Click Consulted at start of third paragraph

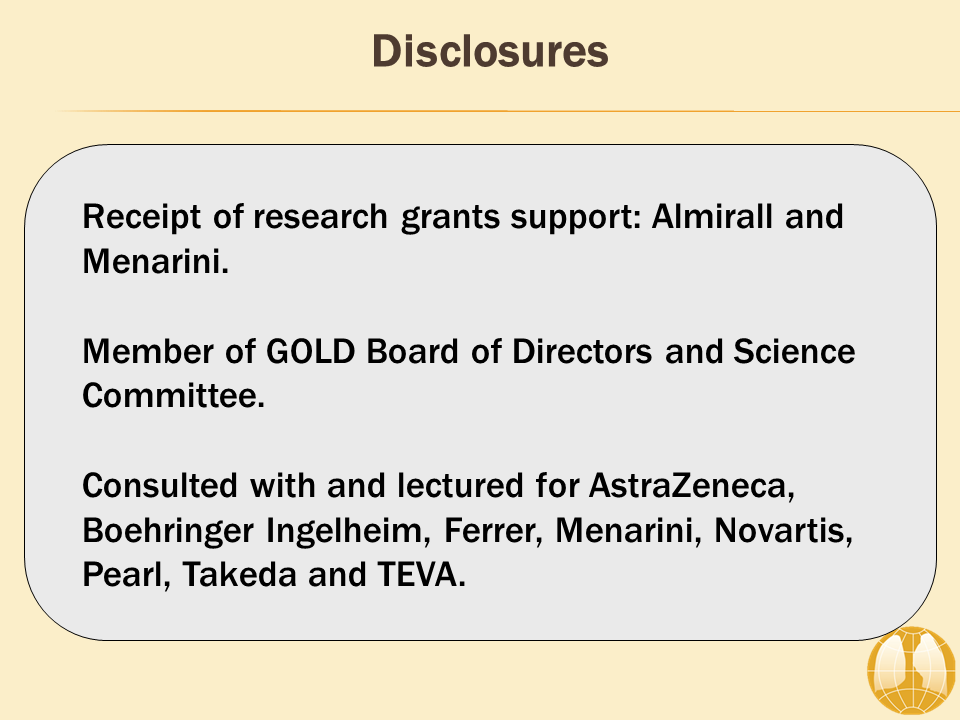[160, 486]
